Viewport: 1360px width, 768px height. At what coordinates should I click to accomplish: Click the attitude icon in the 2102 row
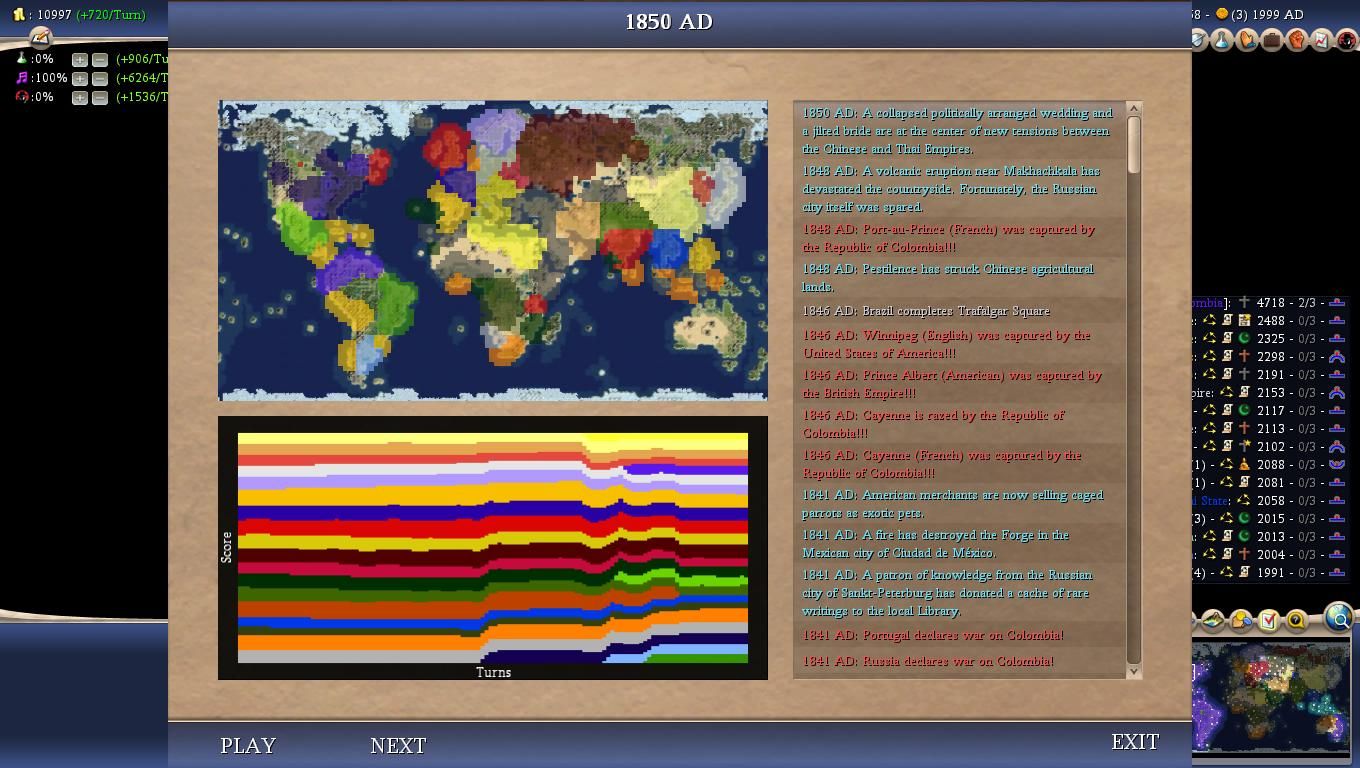pyautogui.click(x=1337, y=446)
